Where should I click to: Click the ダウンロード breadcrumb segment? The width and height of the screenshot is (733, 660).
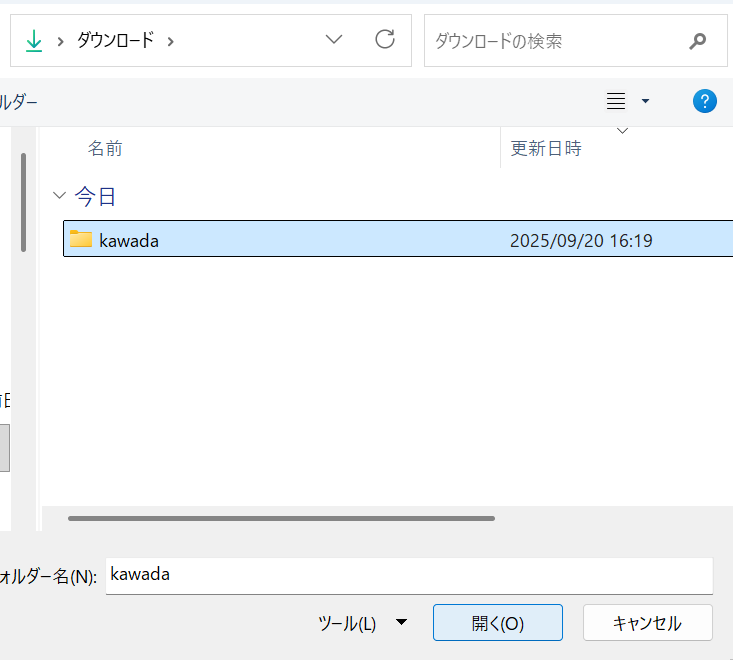coord(115,41)
